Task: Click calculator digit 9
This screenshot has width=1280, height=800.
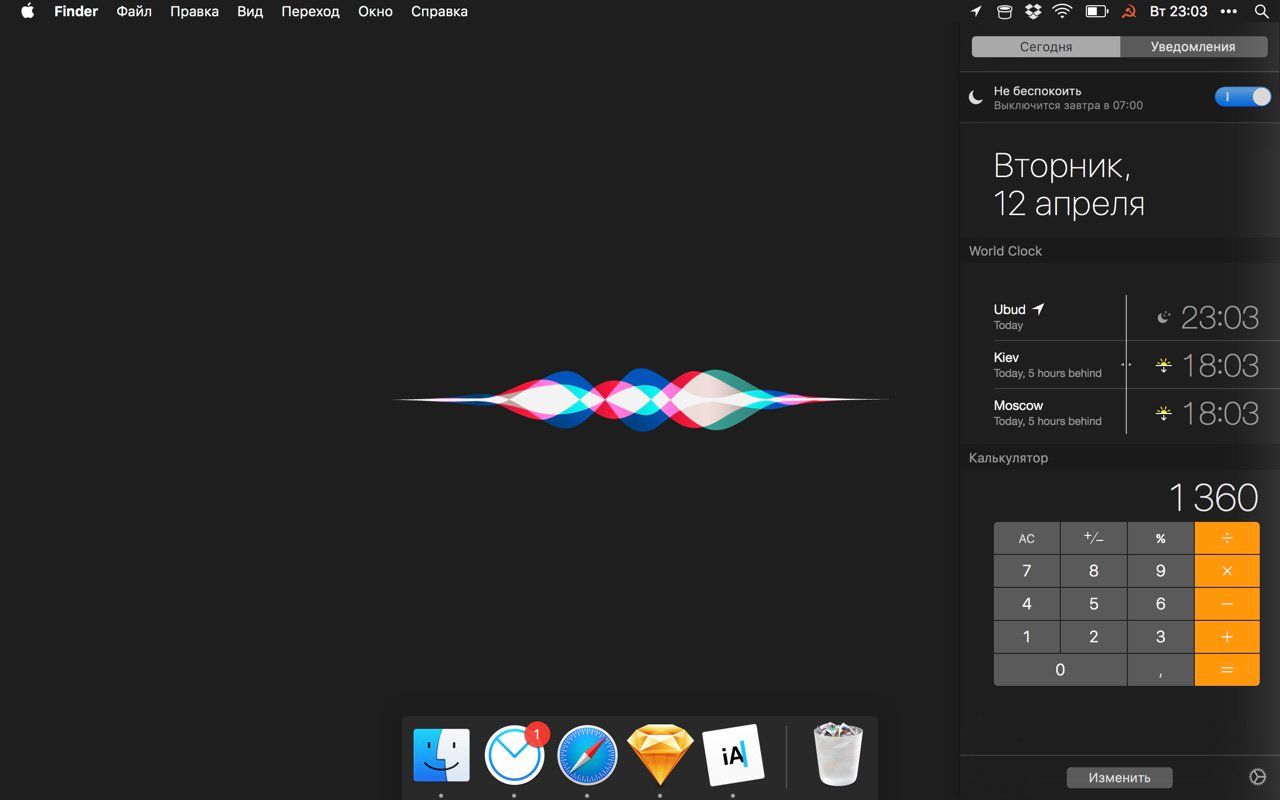Action: click(x=1160, y=571)
